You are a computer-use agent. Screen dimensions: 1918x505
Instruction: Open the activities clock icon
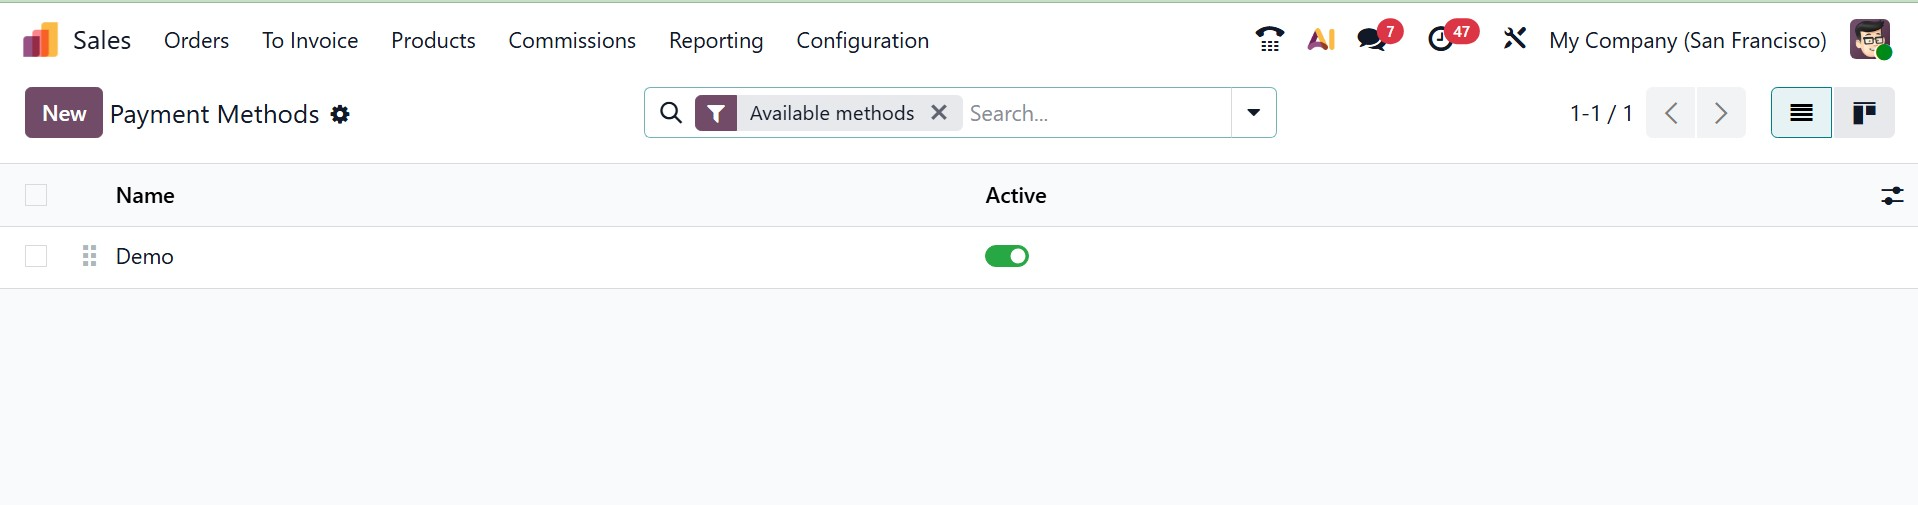1440,40
